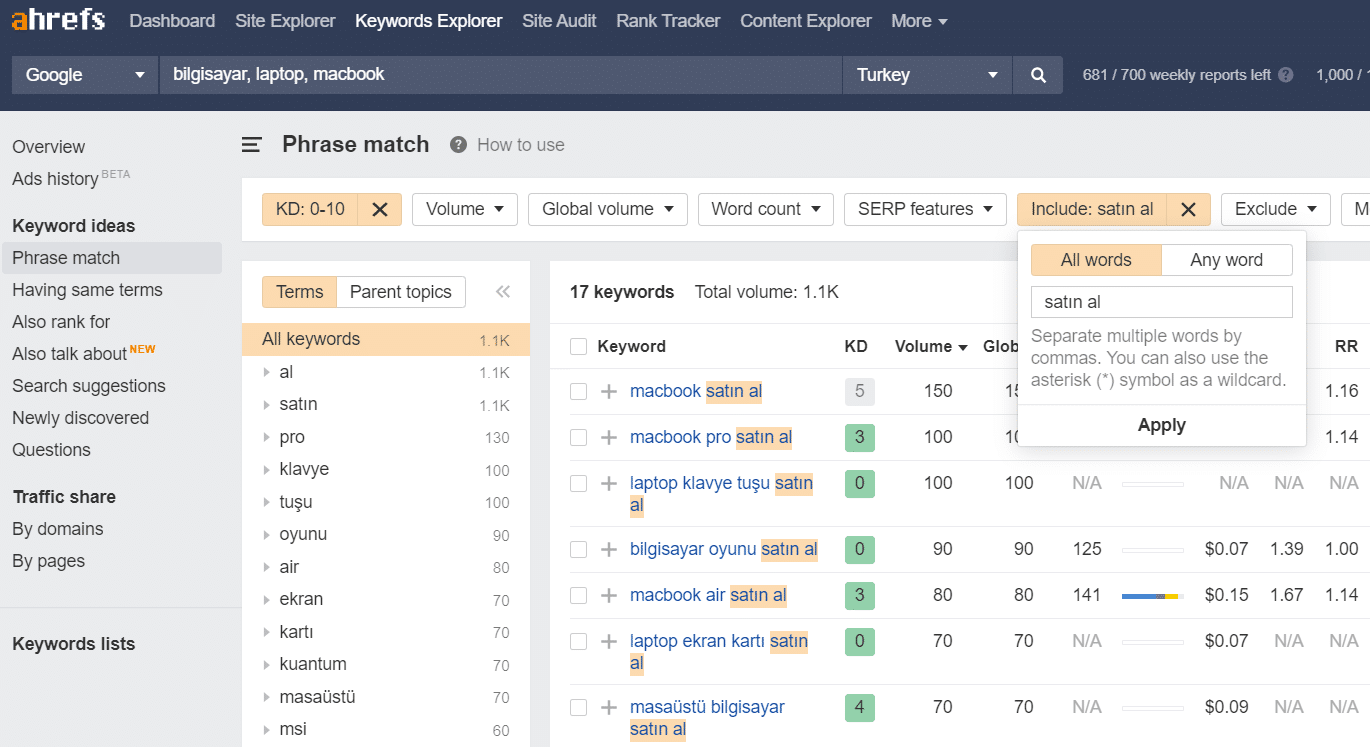Add bilgisayar oyunu satın al to list

click(609, 550)
